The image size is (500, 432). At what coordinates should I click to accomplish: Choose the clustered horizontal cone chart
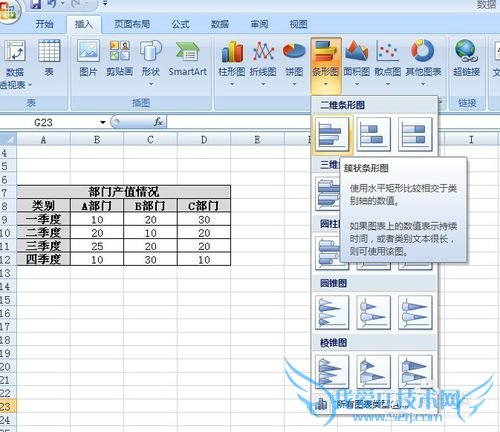tap(332, 312)
